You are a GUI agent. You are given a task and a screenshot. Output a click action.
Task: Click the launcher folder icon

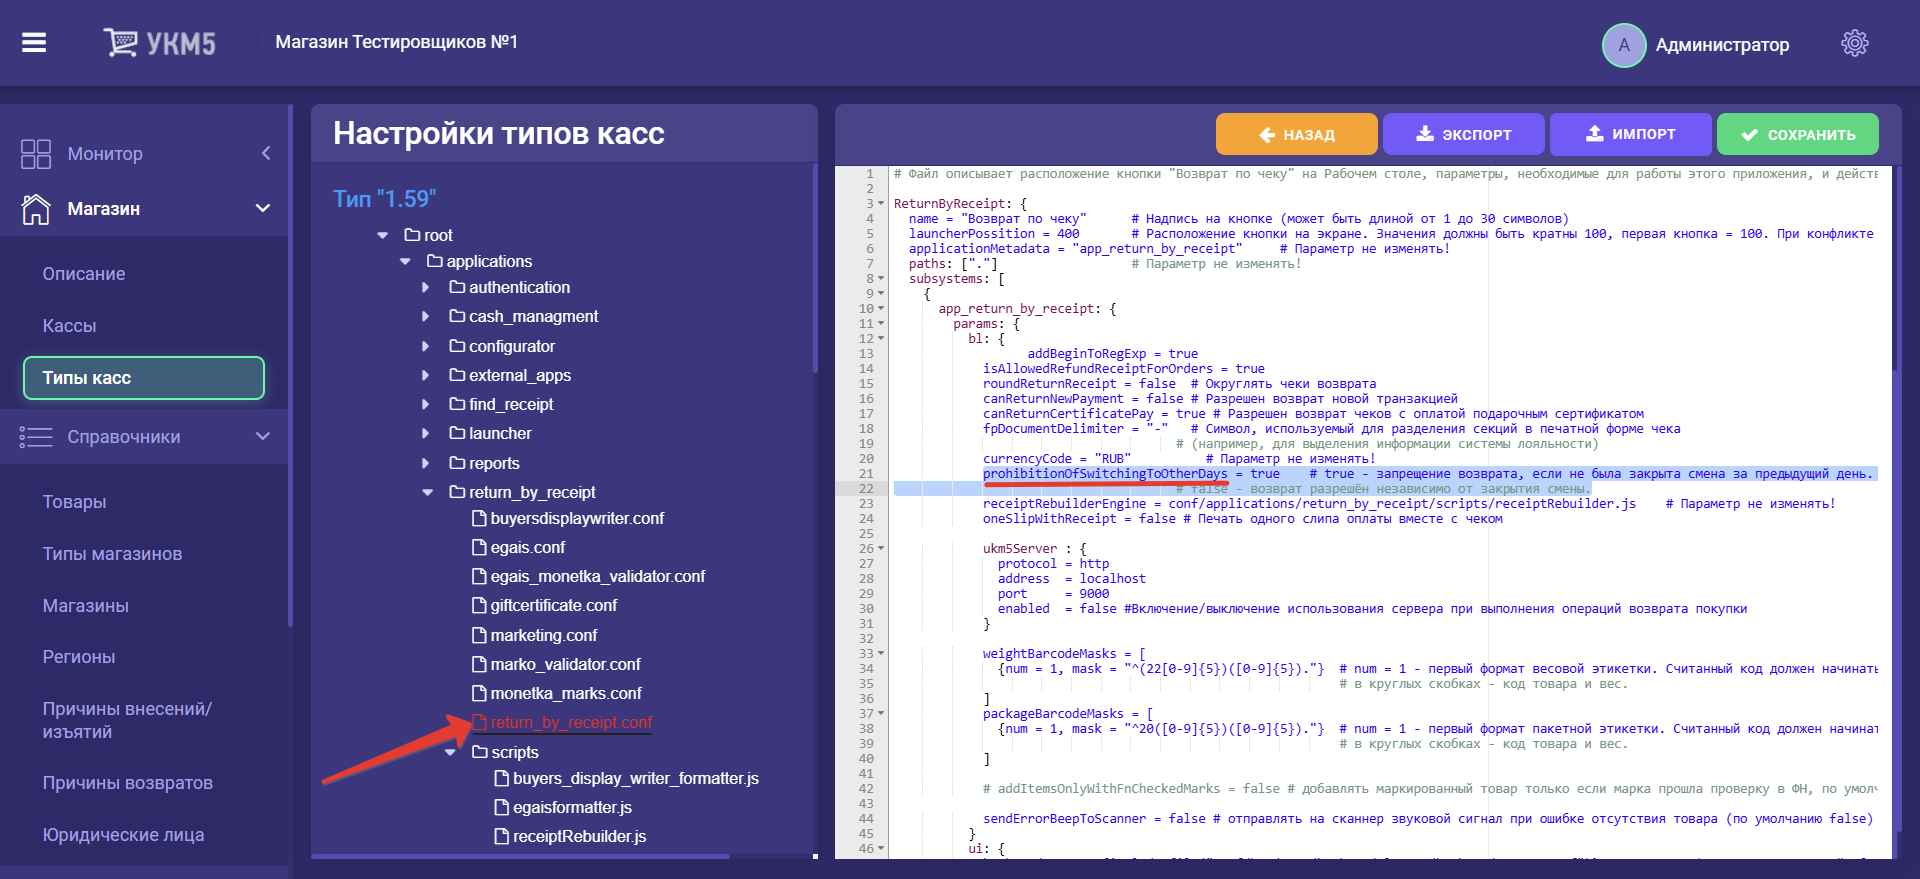coord(457,433)
